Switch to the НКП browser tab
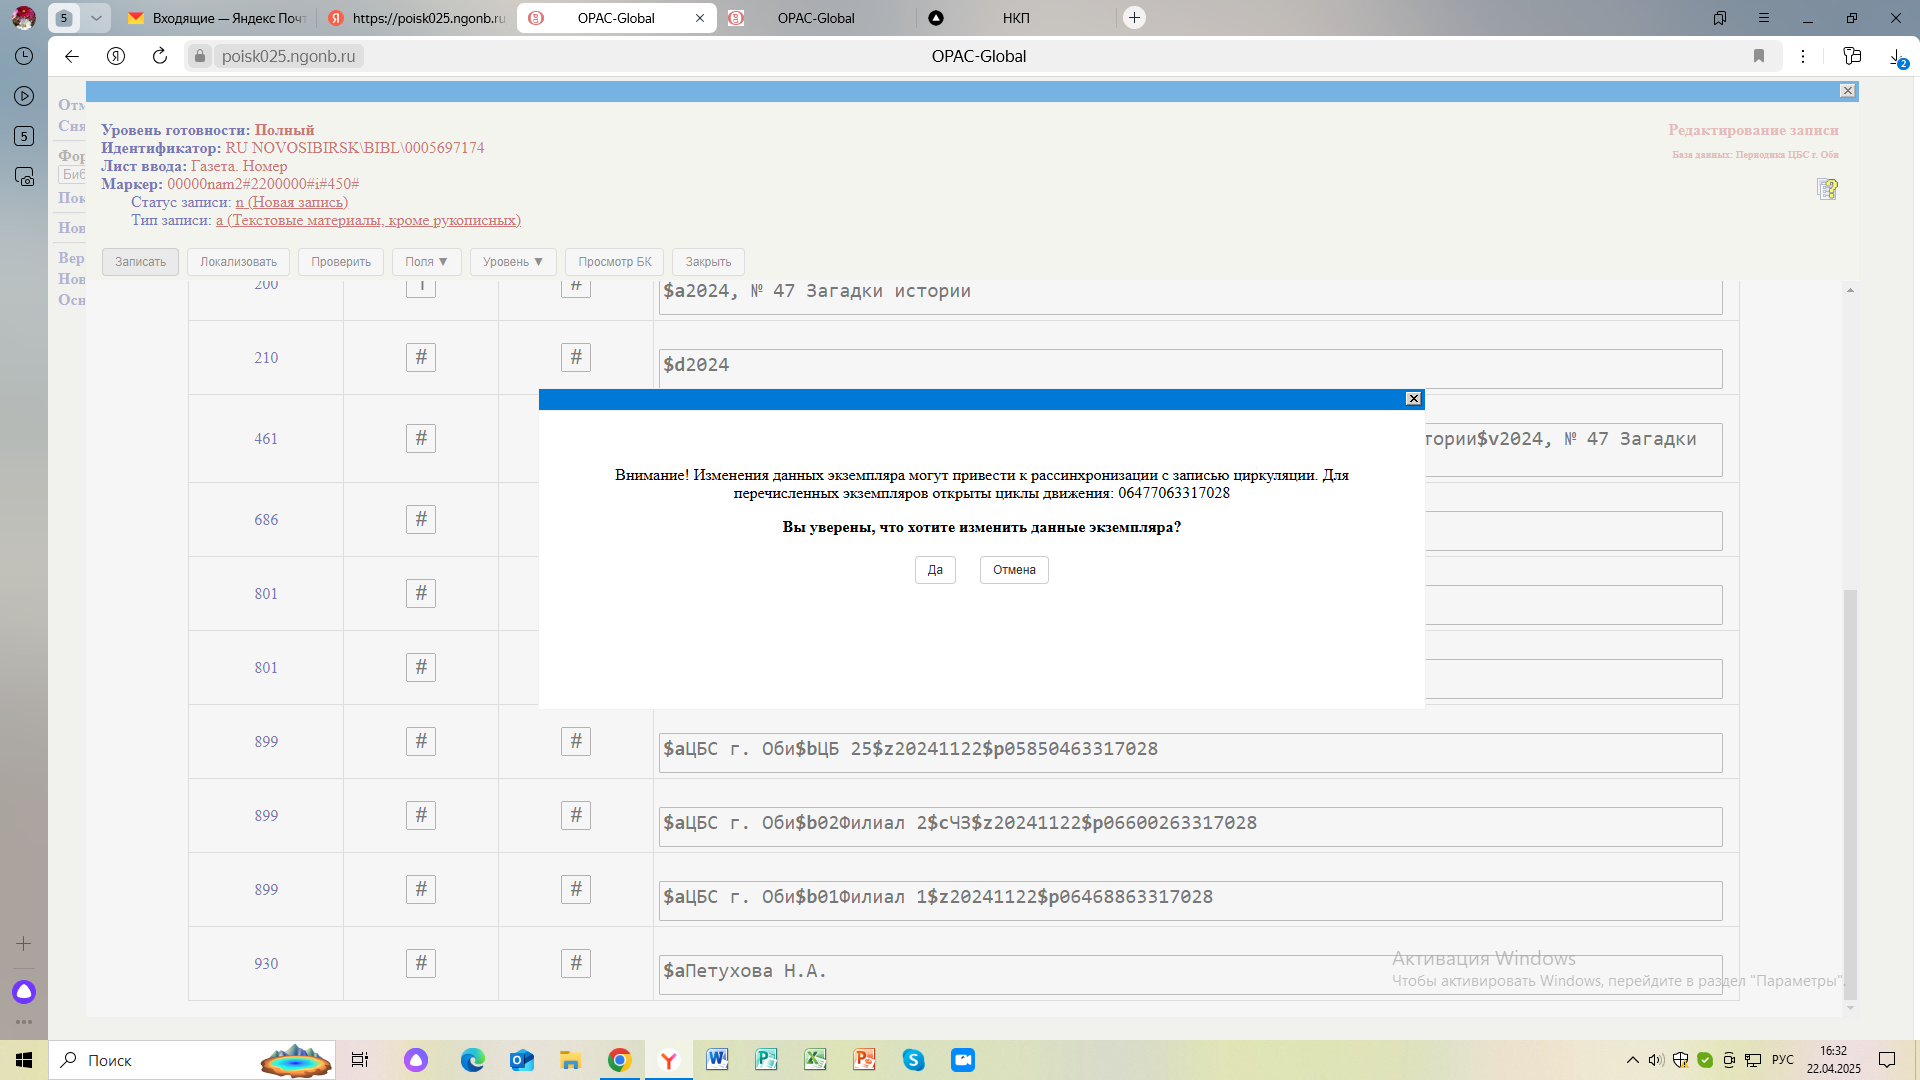This screenshot has width=1920, height=1080. coord(1015,18)
